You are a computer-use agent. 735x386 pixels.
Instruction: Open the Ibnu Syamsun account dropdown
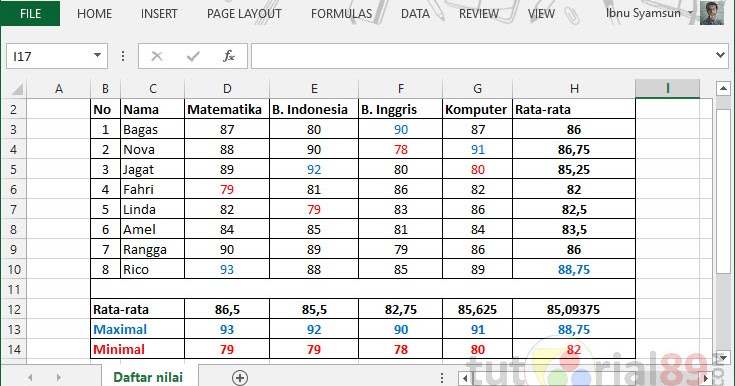tap(649, 13)
